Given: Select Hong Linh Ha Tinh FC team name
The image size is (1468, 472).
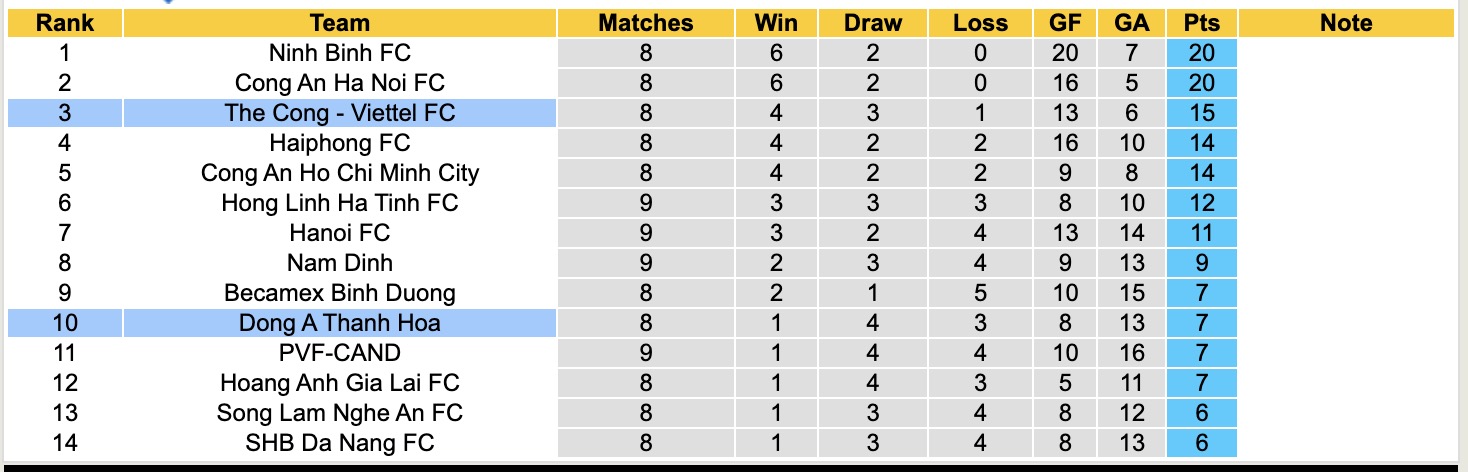Looking at the screenshot, I should click(x=340, y=203).
